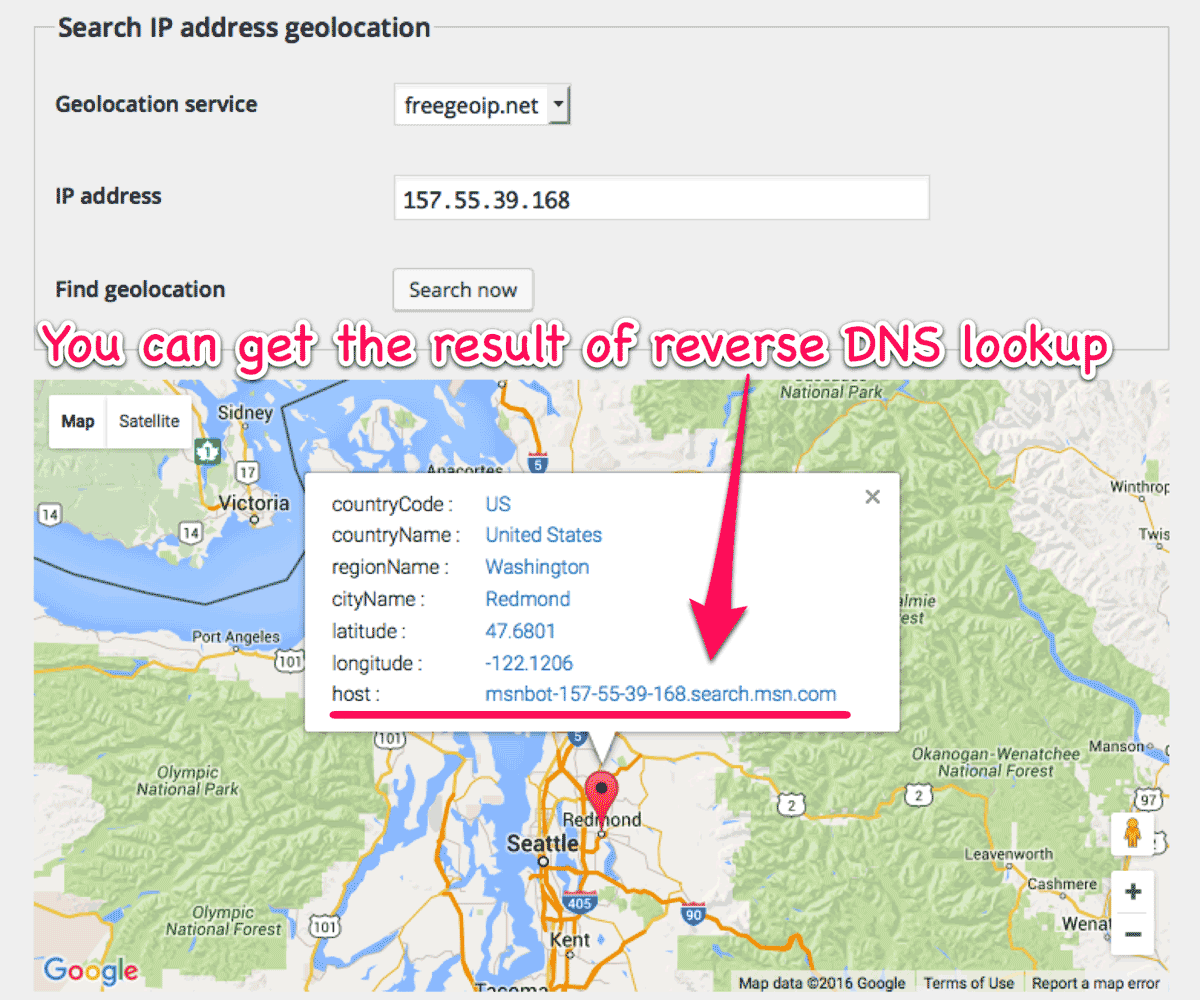Click the Interstate 405 highway shield

[579, 903]
